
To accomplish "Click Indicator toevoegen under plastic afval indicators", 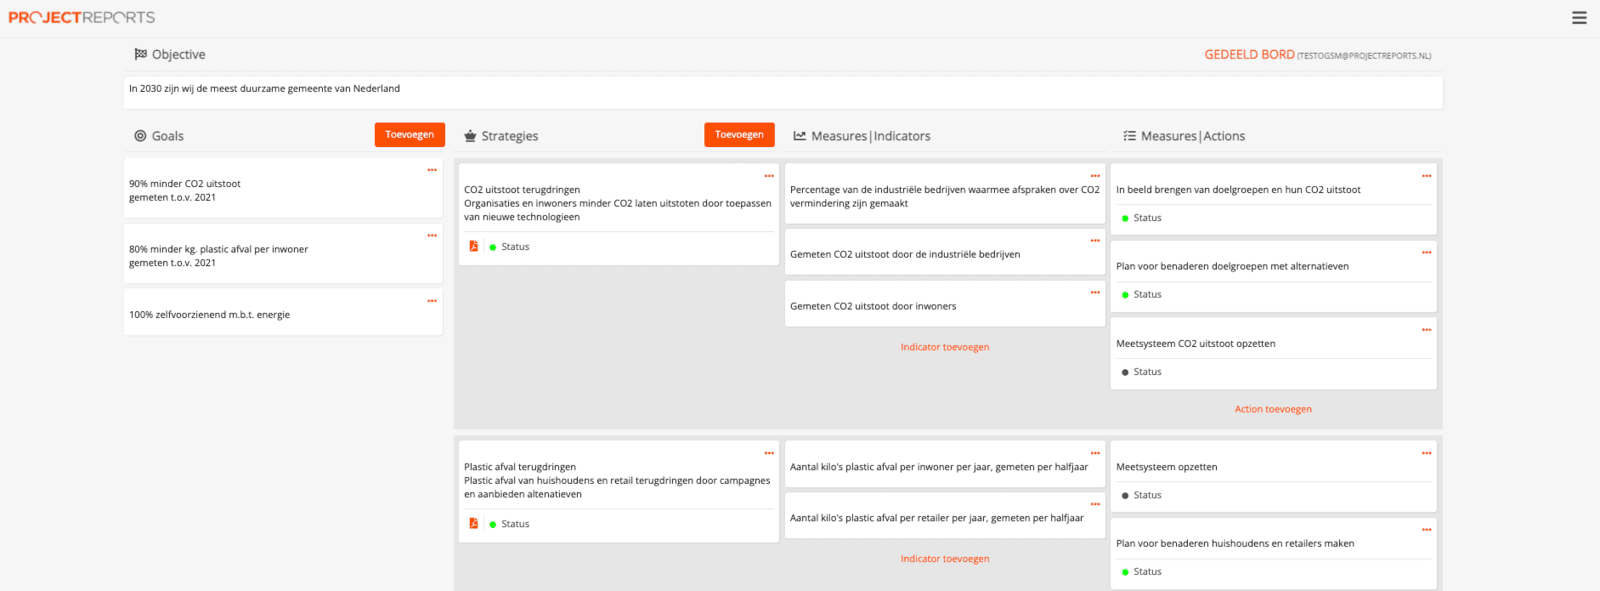I will click(x=945, y=559).
